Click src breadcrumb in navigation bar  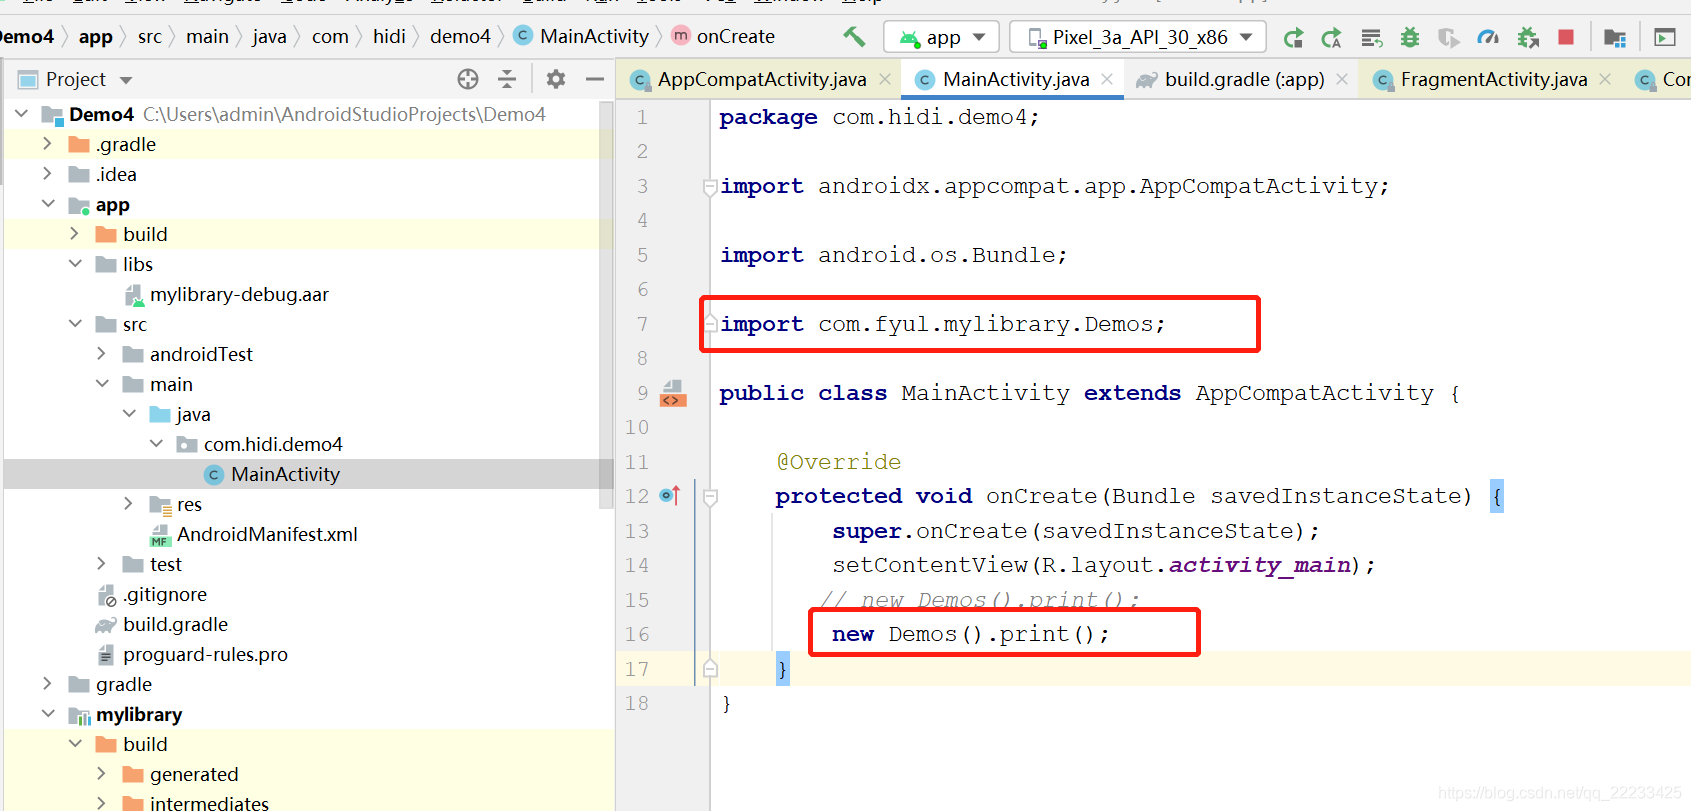[150, 37]
